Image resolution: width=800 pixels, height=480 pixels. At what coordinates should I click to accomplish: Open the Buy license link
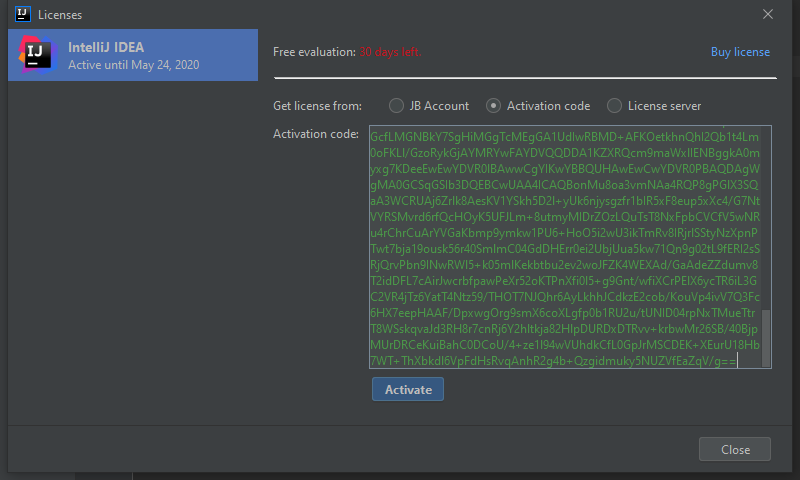point(740,52)
